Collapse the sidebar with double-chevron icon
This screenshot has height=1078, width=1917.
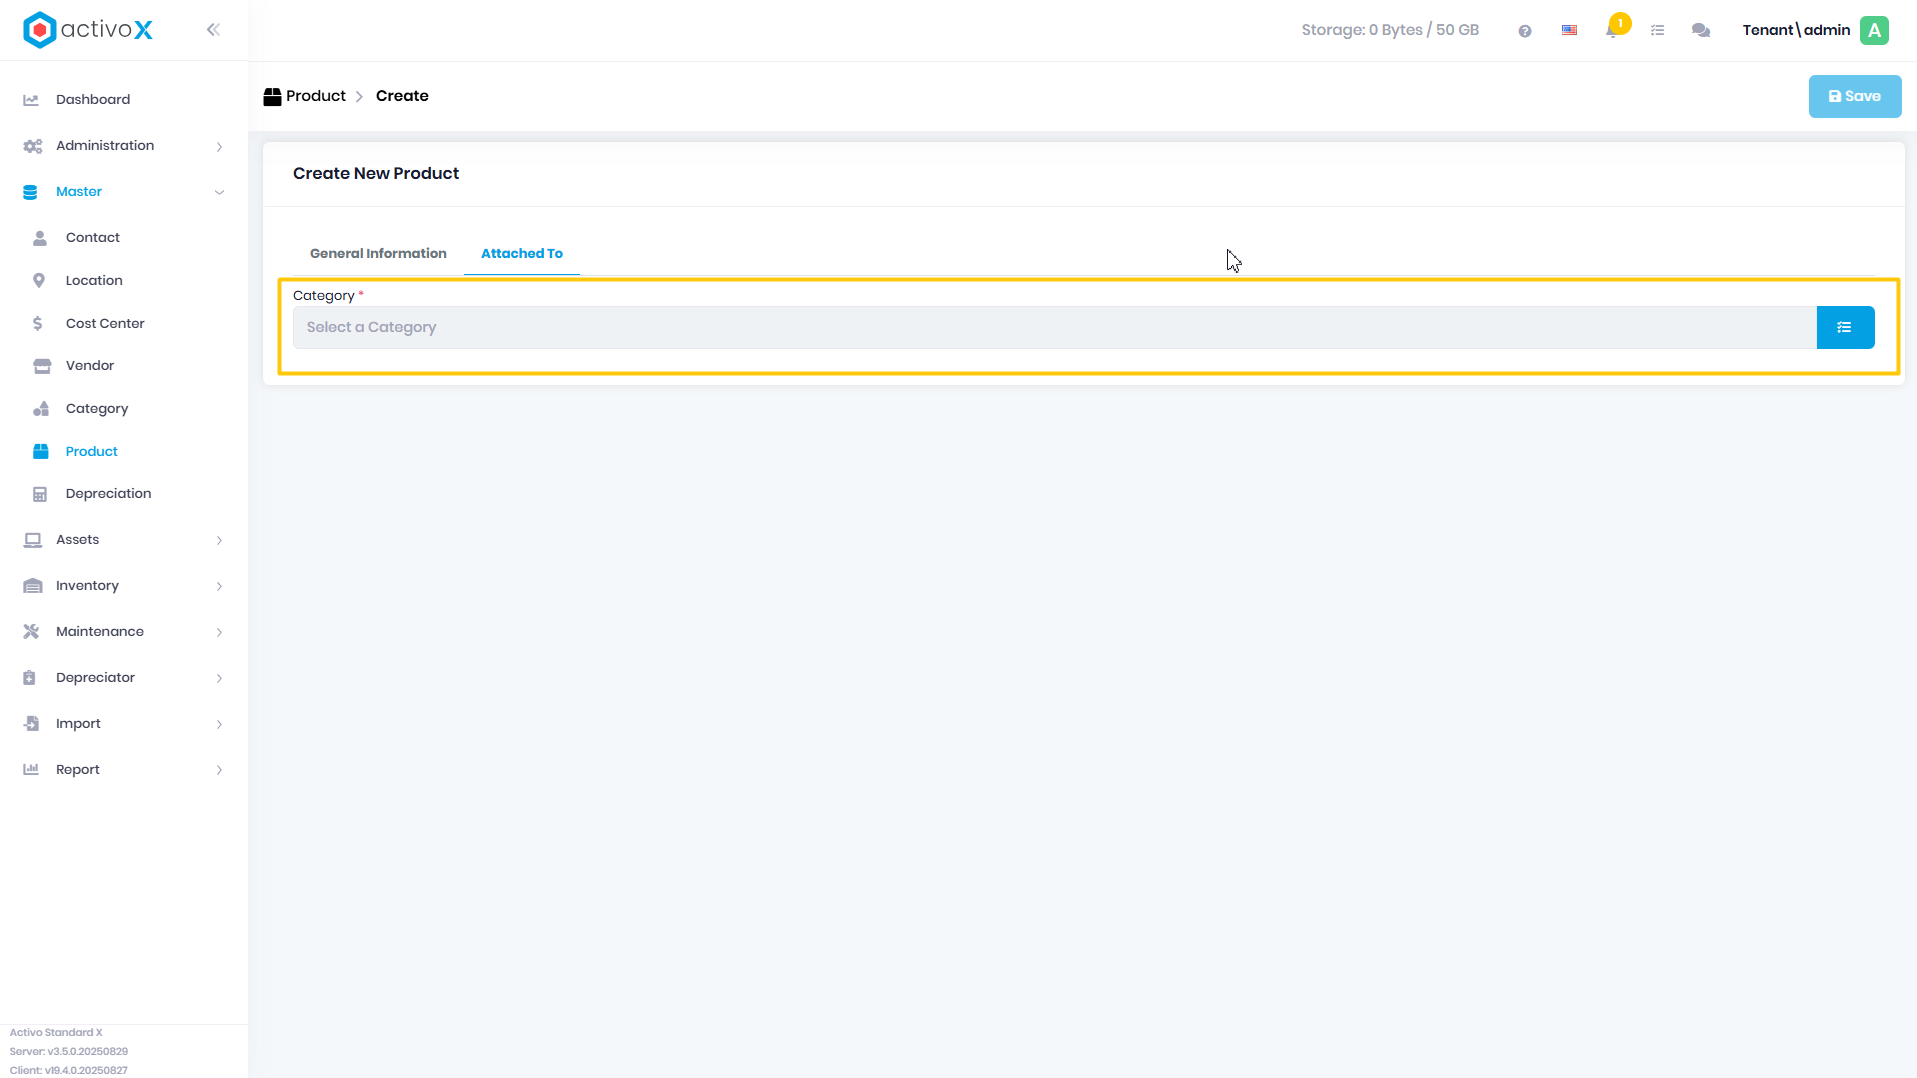[213, 30]
